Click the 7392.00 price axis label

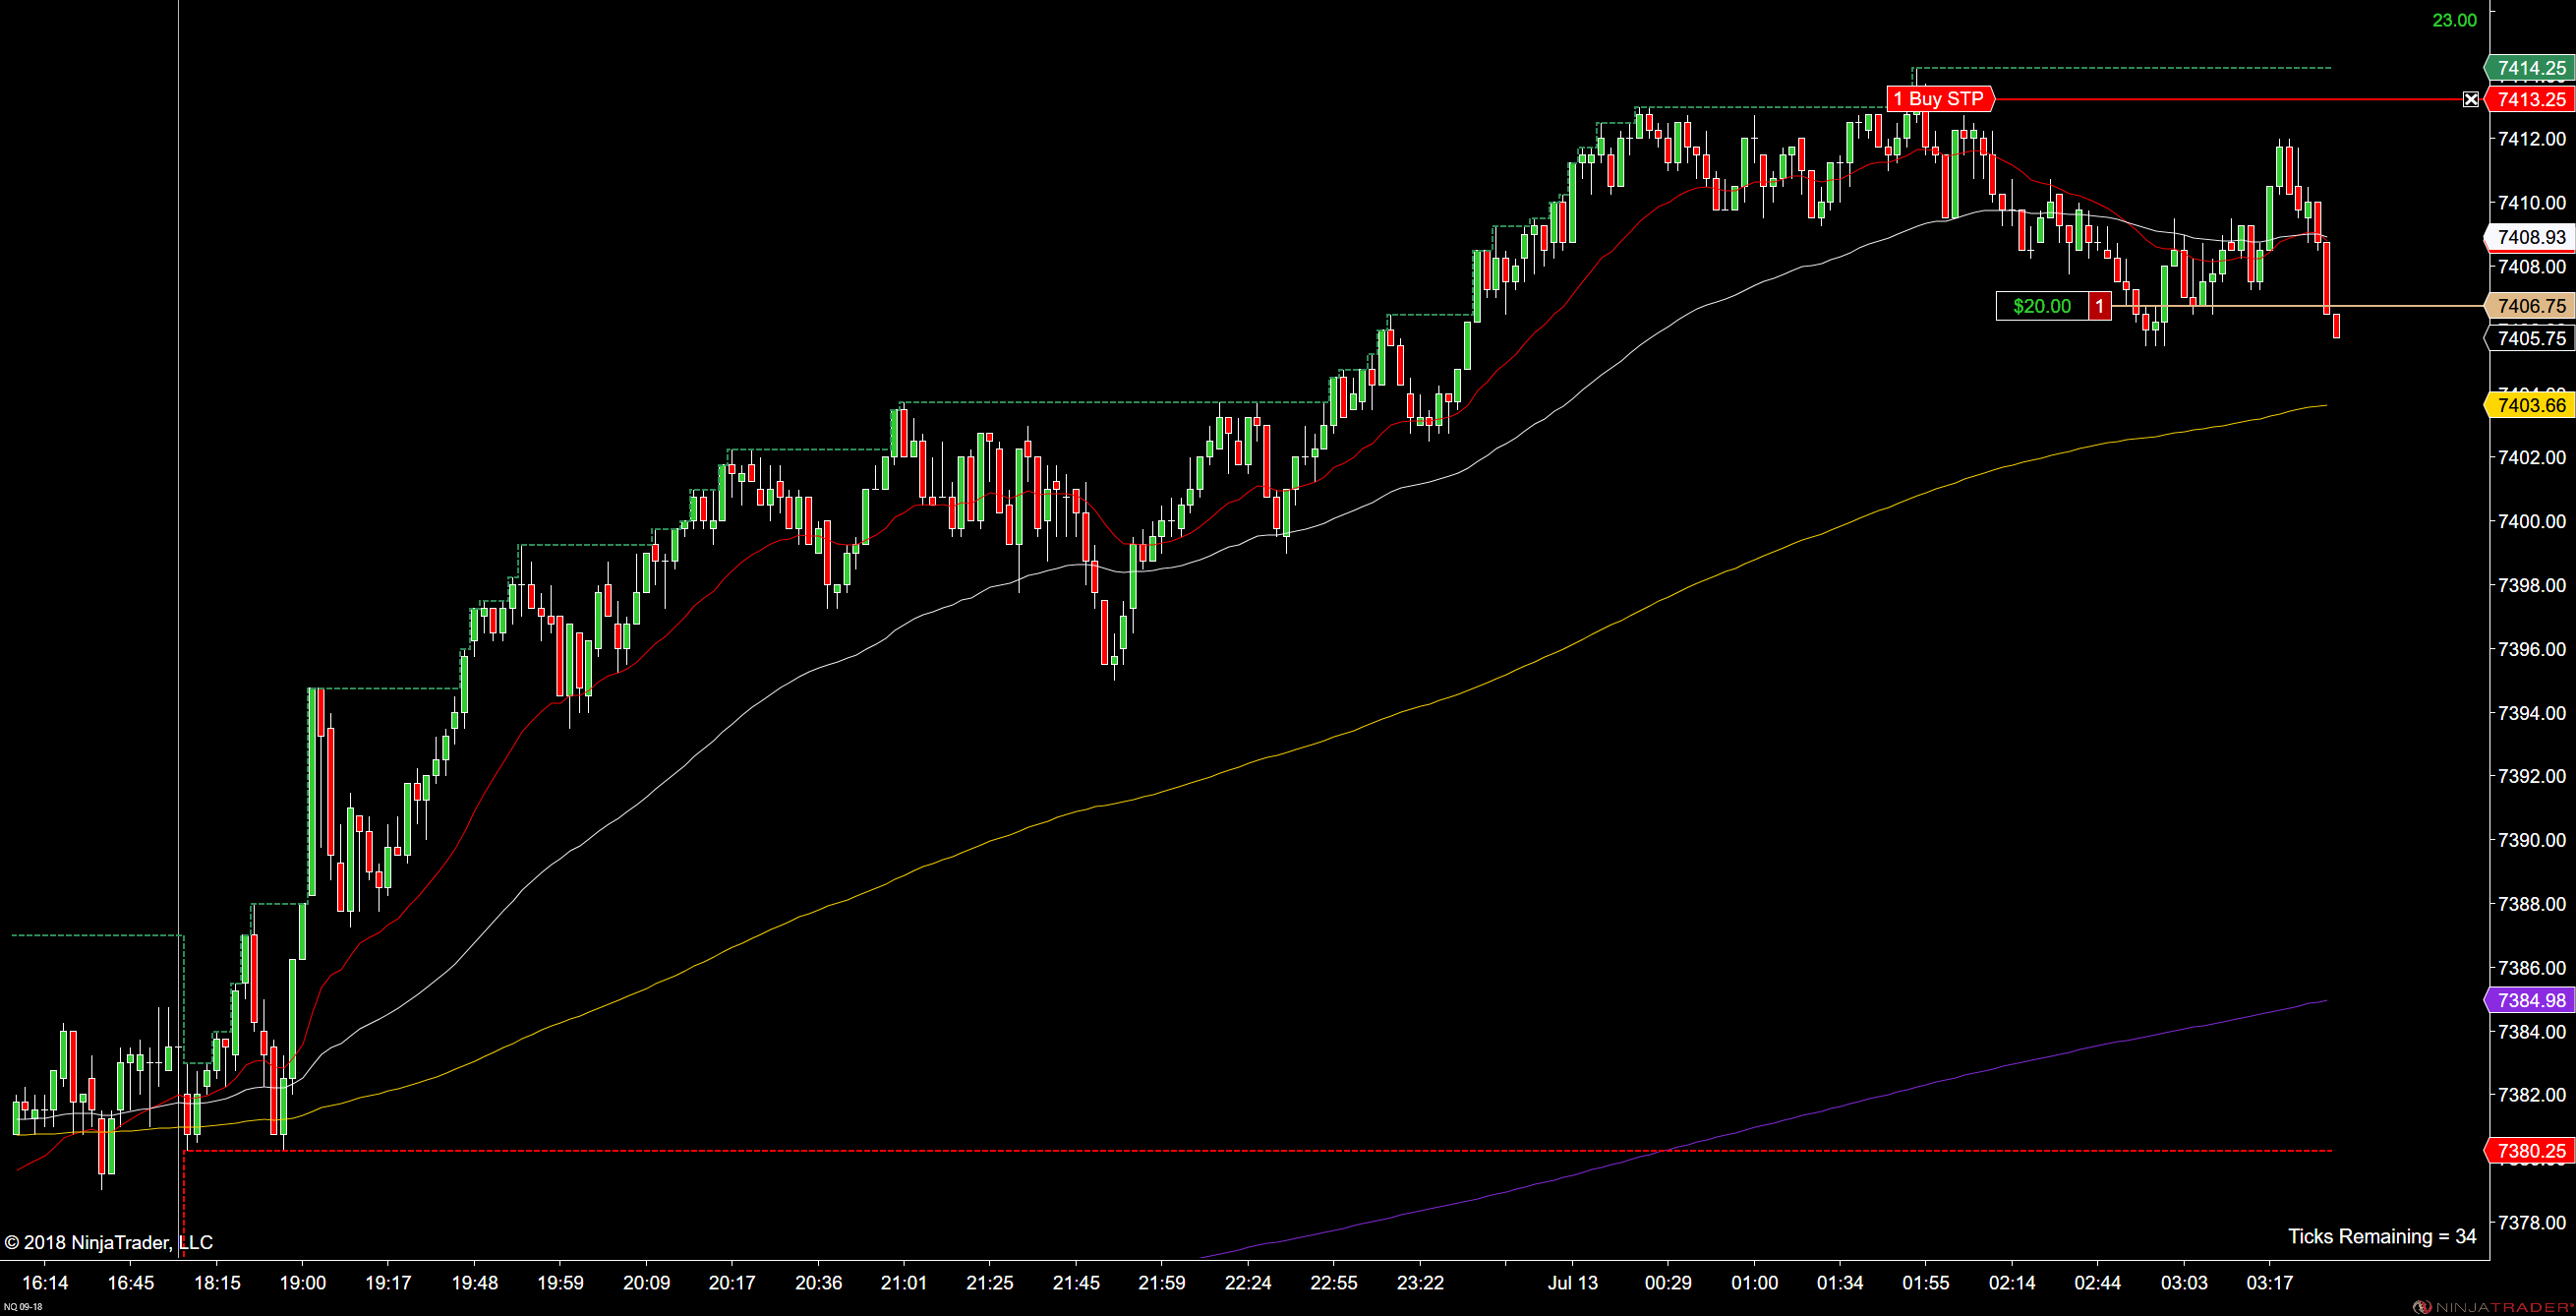click(x=2532, y=776)
